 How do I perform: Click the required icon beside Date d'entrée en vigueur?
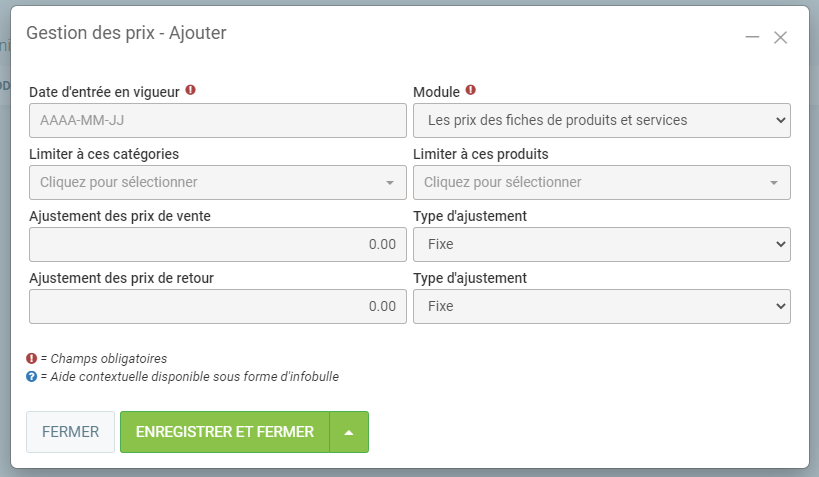coord(191,90)
